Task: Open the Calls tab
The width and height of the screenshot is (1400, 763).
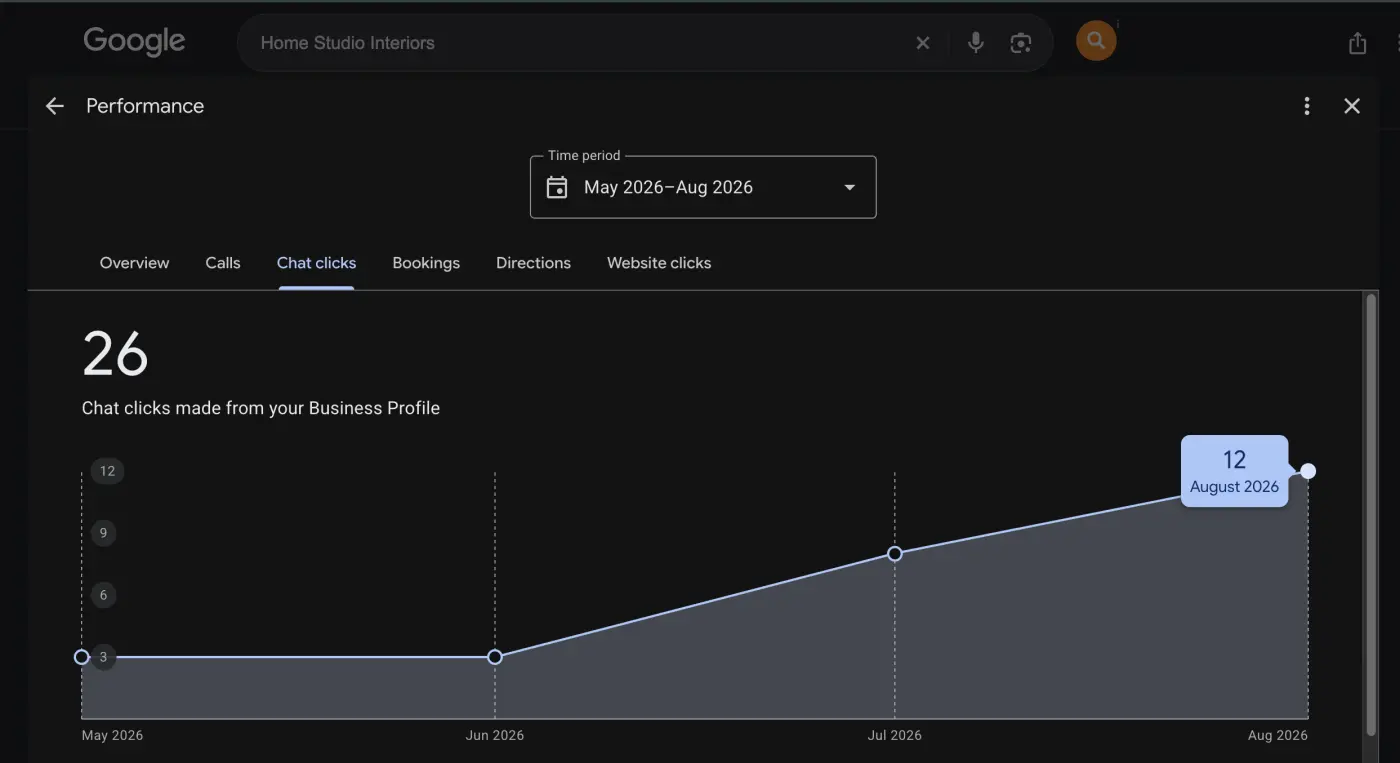Action: point(223,263)
